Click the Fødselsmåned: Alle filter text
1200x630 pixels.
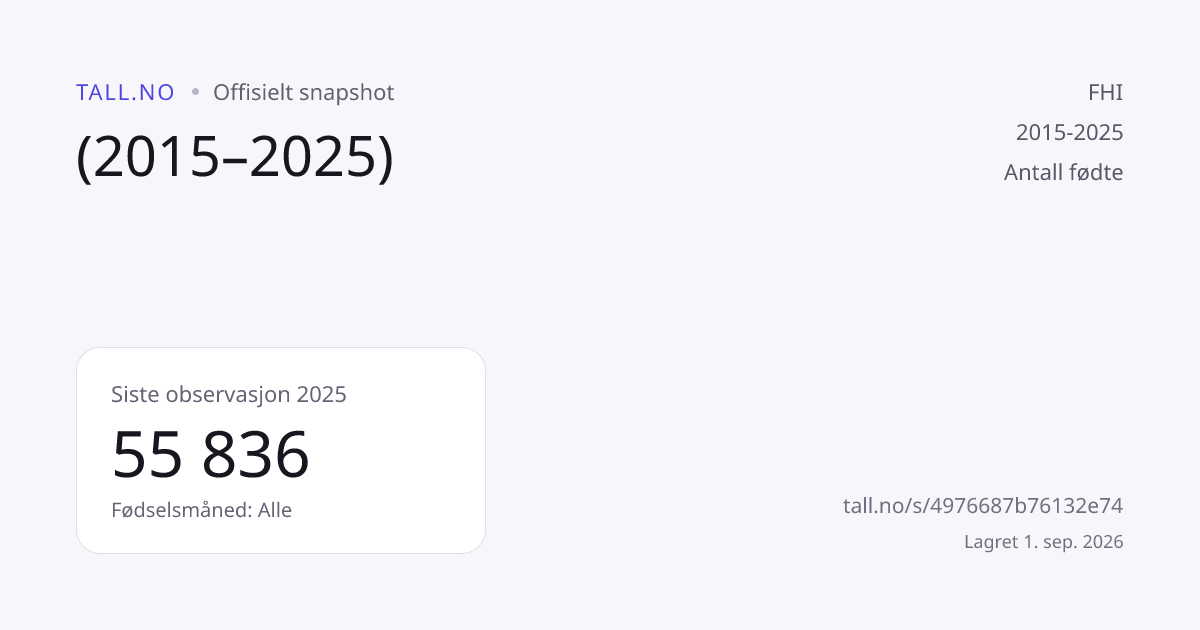pos(202,510)
